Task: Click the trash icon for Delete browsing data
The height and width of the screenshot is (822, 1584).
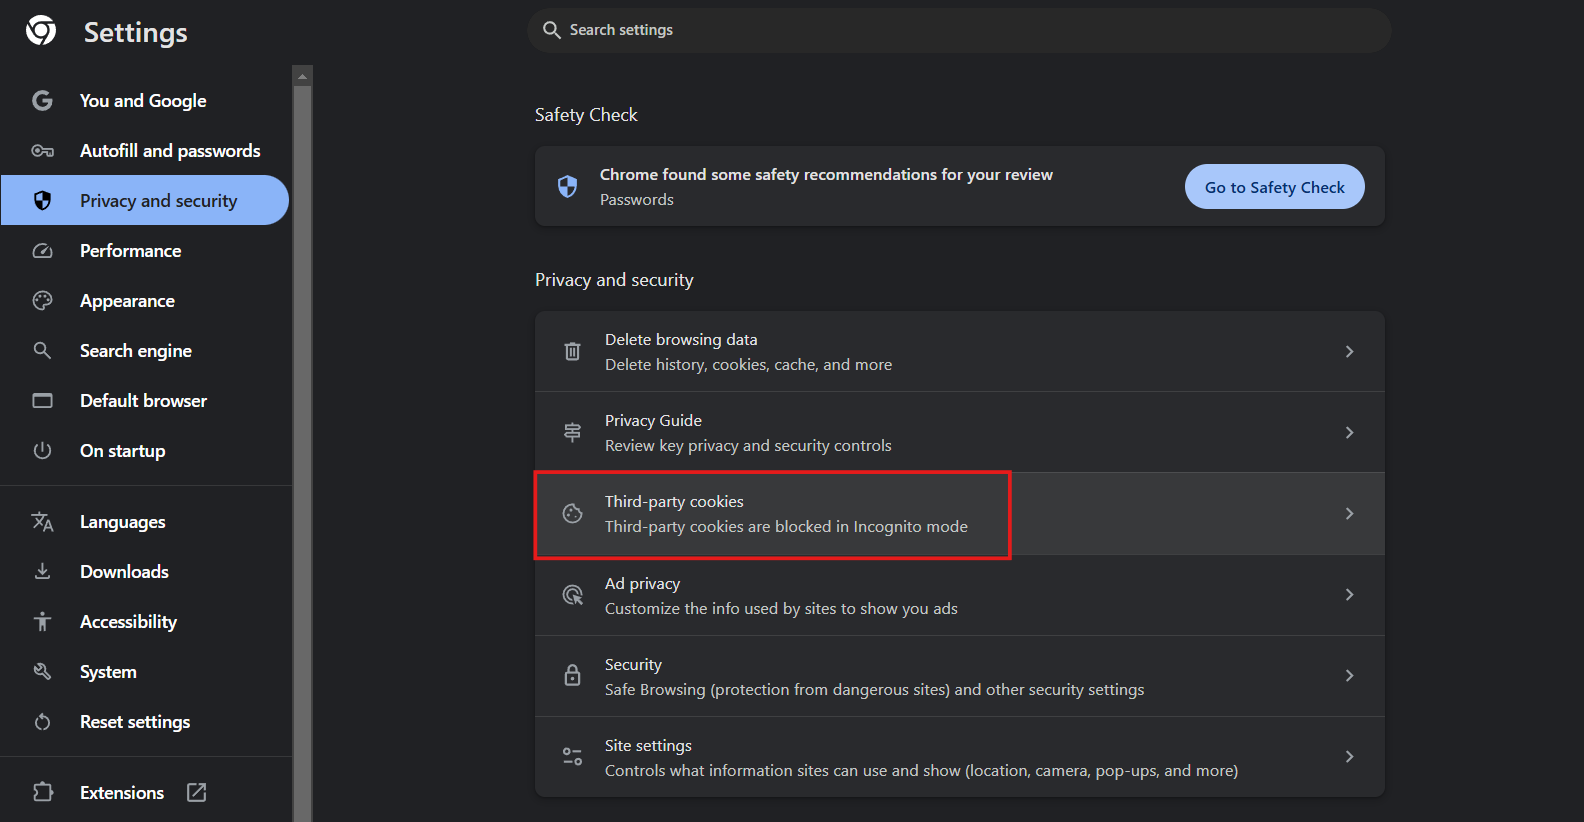Action: click(x=572, y=352)
